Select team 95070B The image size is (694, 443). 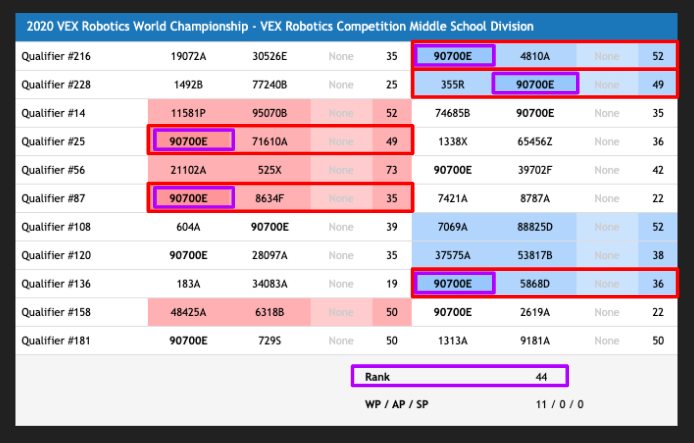[x=270, y=113]
